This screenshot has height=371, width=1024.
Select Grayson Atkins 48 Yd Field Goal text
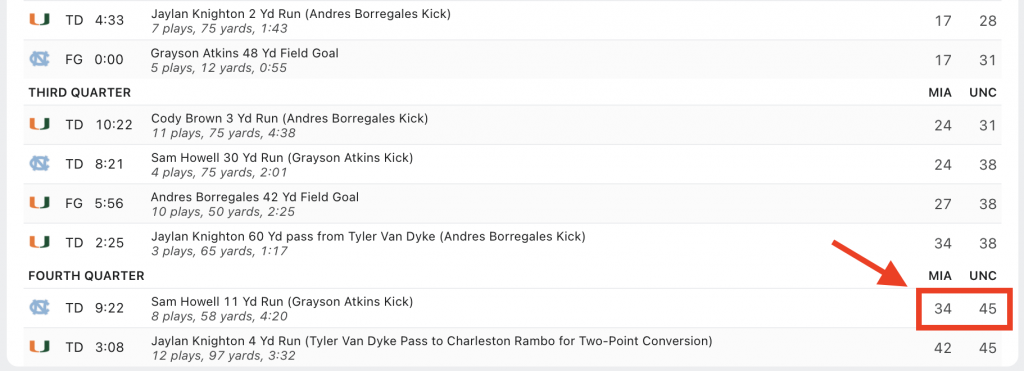pos(245,53)
